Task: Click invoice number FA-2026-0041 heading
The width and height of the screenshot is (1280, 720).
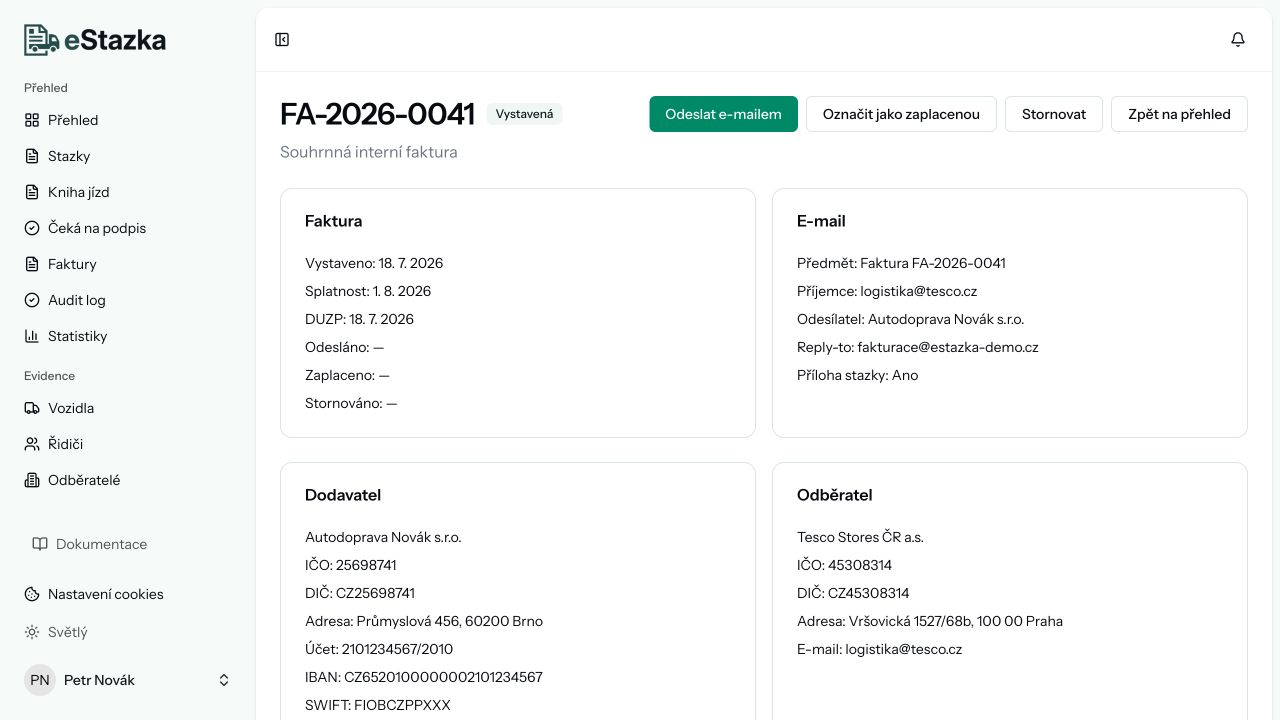Action: 377,114
